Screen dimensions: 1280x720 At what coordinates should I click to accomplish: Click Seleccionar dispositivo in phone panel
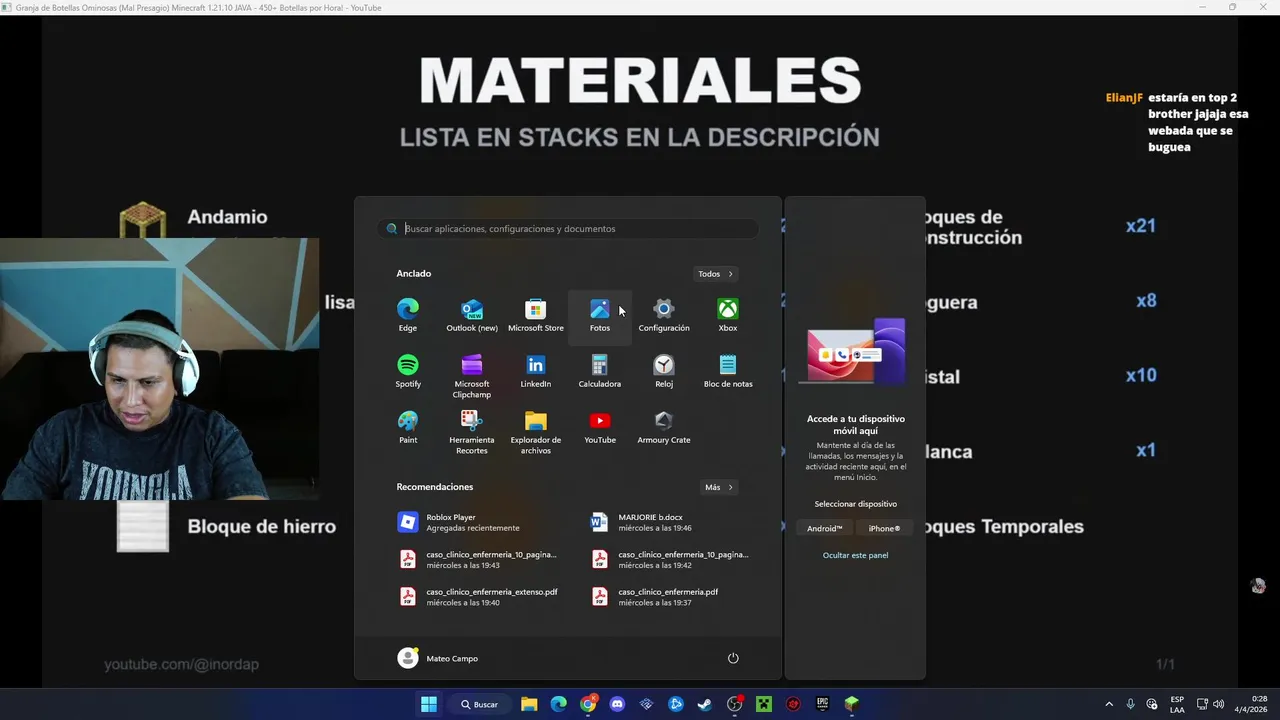pos(855,504)
